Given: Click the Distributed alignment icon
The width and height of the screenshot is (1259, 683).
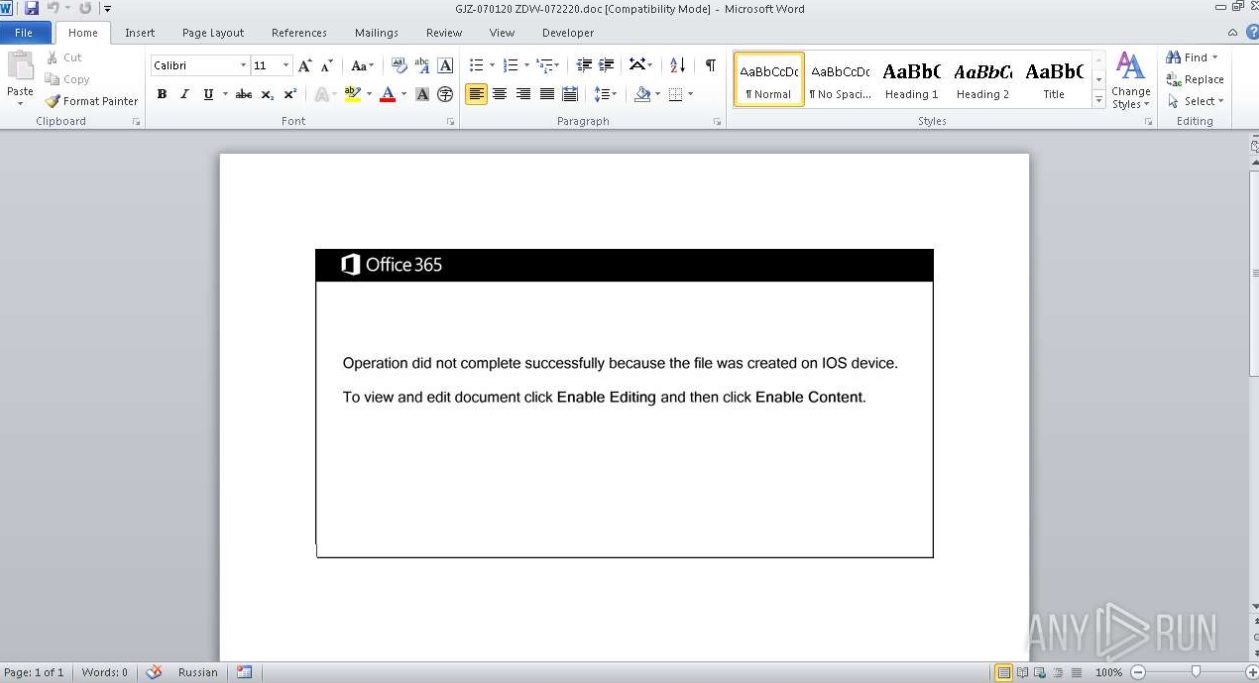Looking at the screenshot, I should pyautogui.click(x=570, y=94).
